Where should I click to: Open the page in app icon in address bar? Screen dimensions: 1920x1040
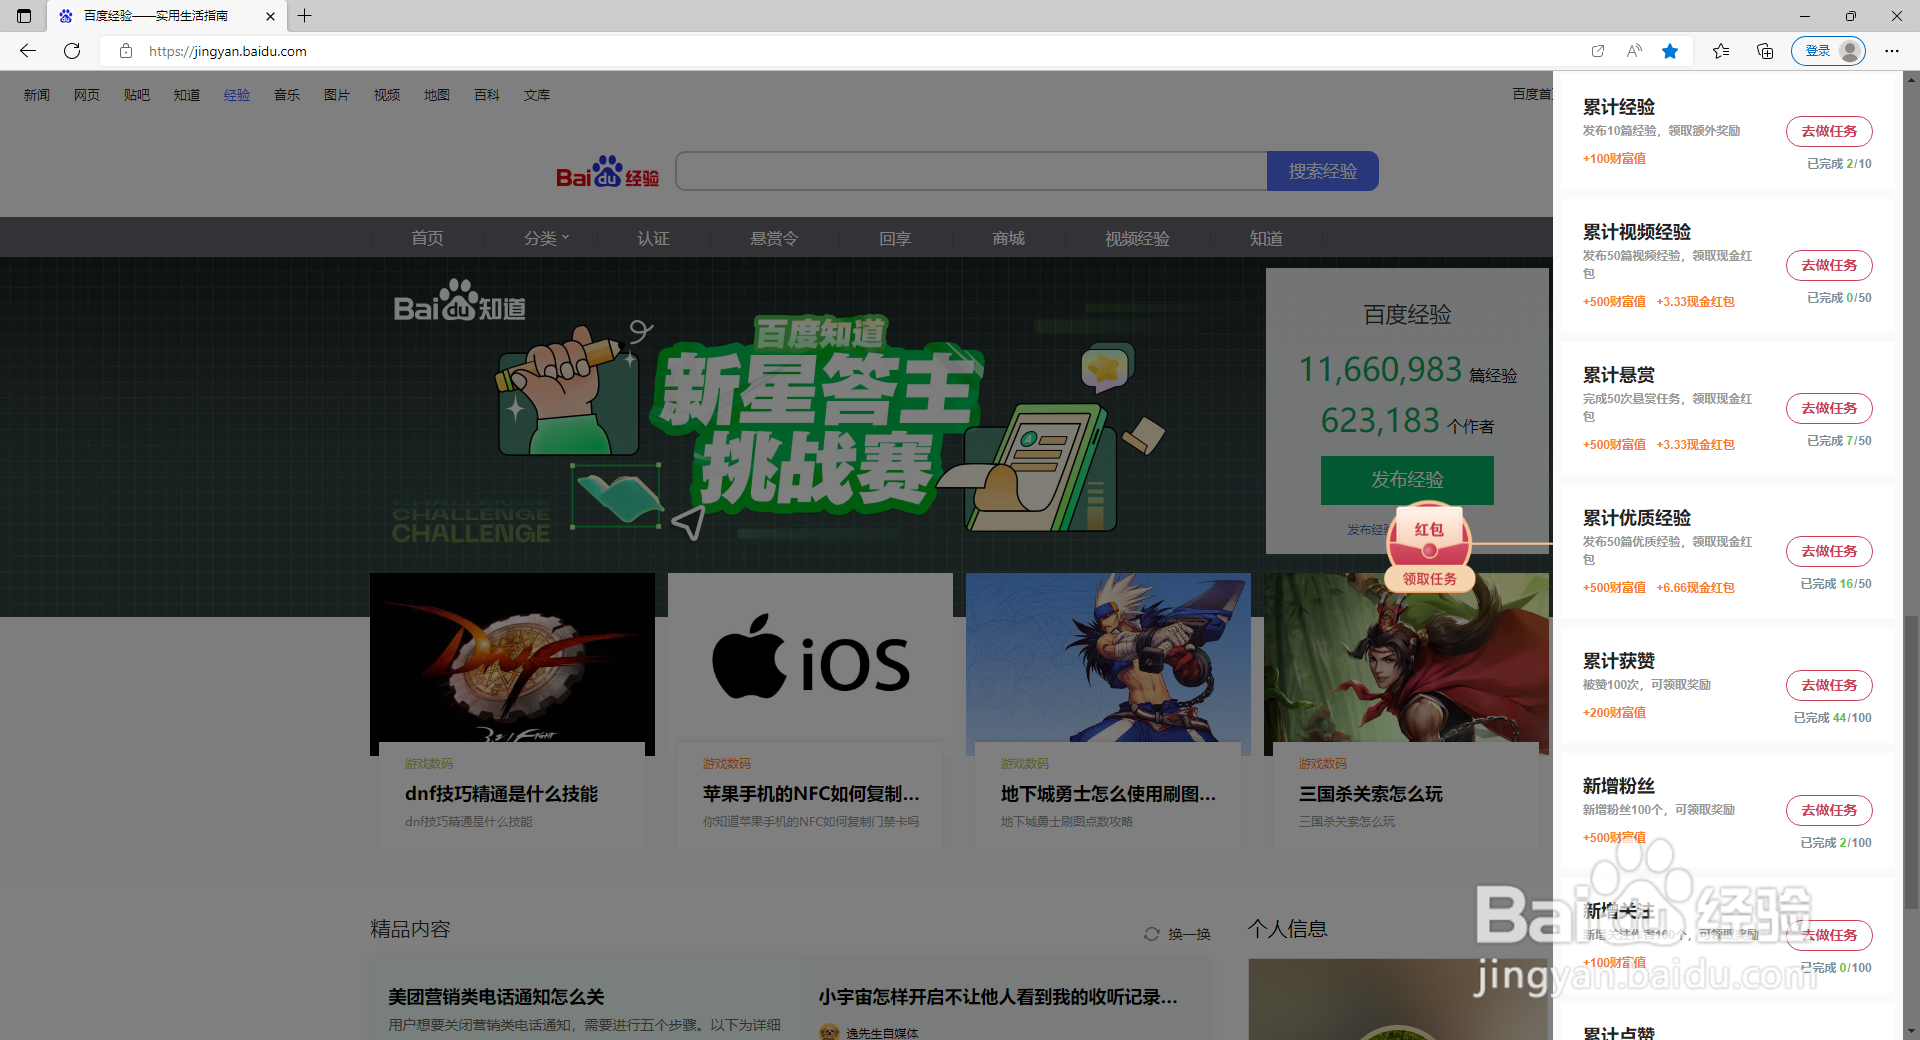1598,51
